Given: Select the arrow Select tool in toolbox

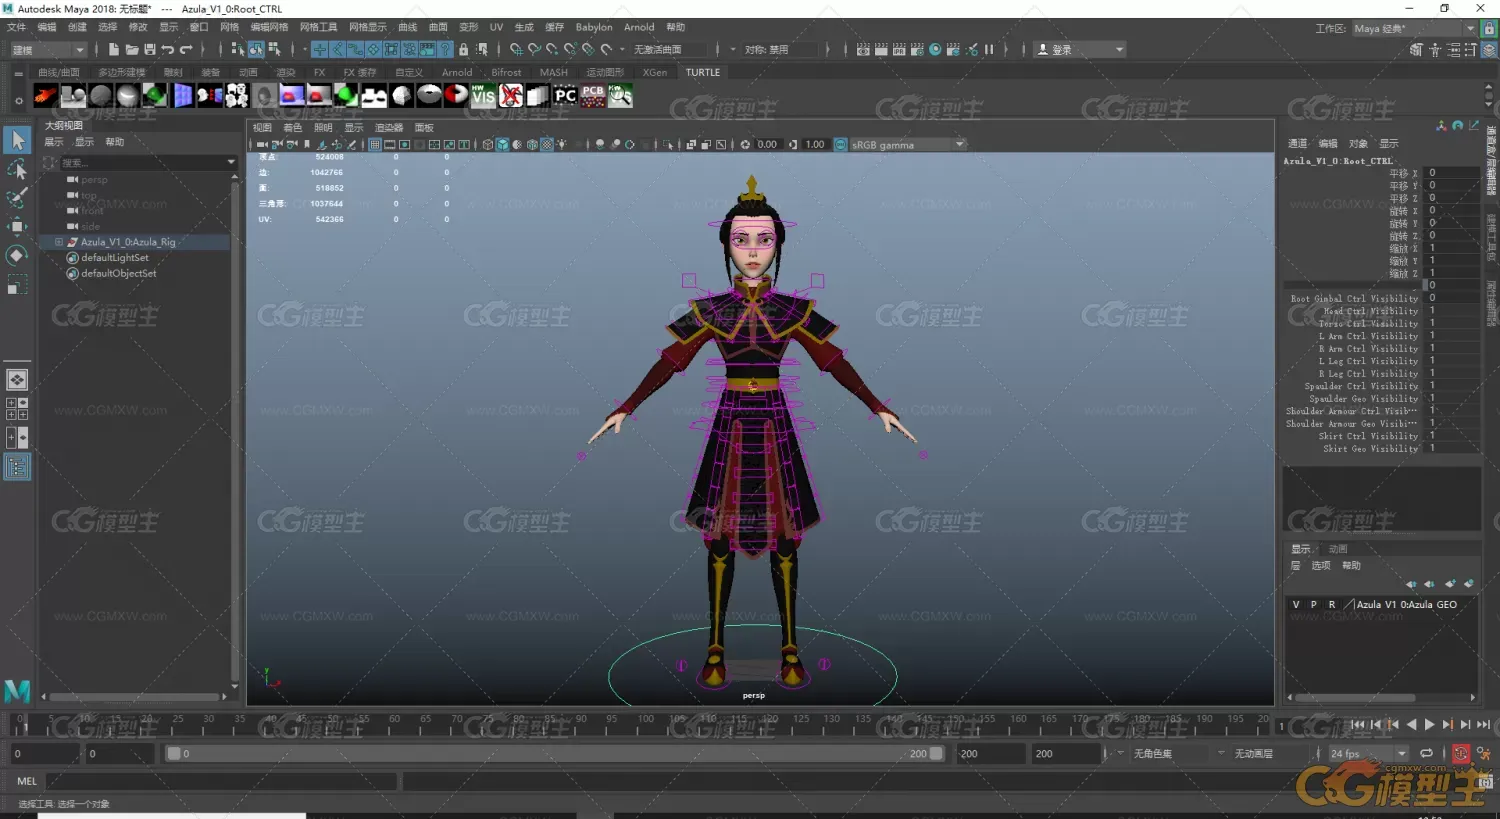Looking at the screenshot, I should click(x=17, y=140).
